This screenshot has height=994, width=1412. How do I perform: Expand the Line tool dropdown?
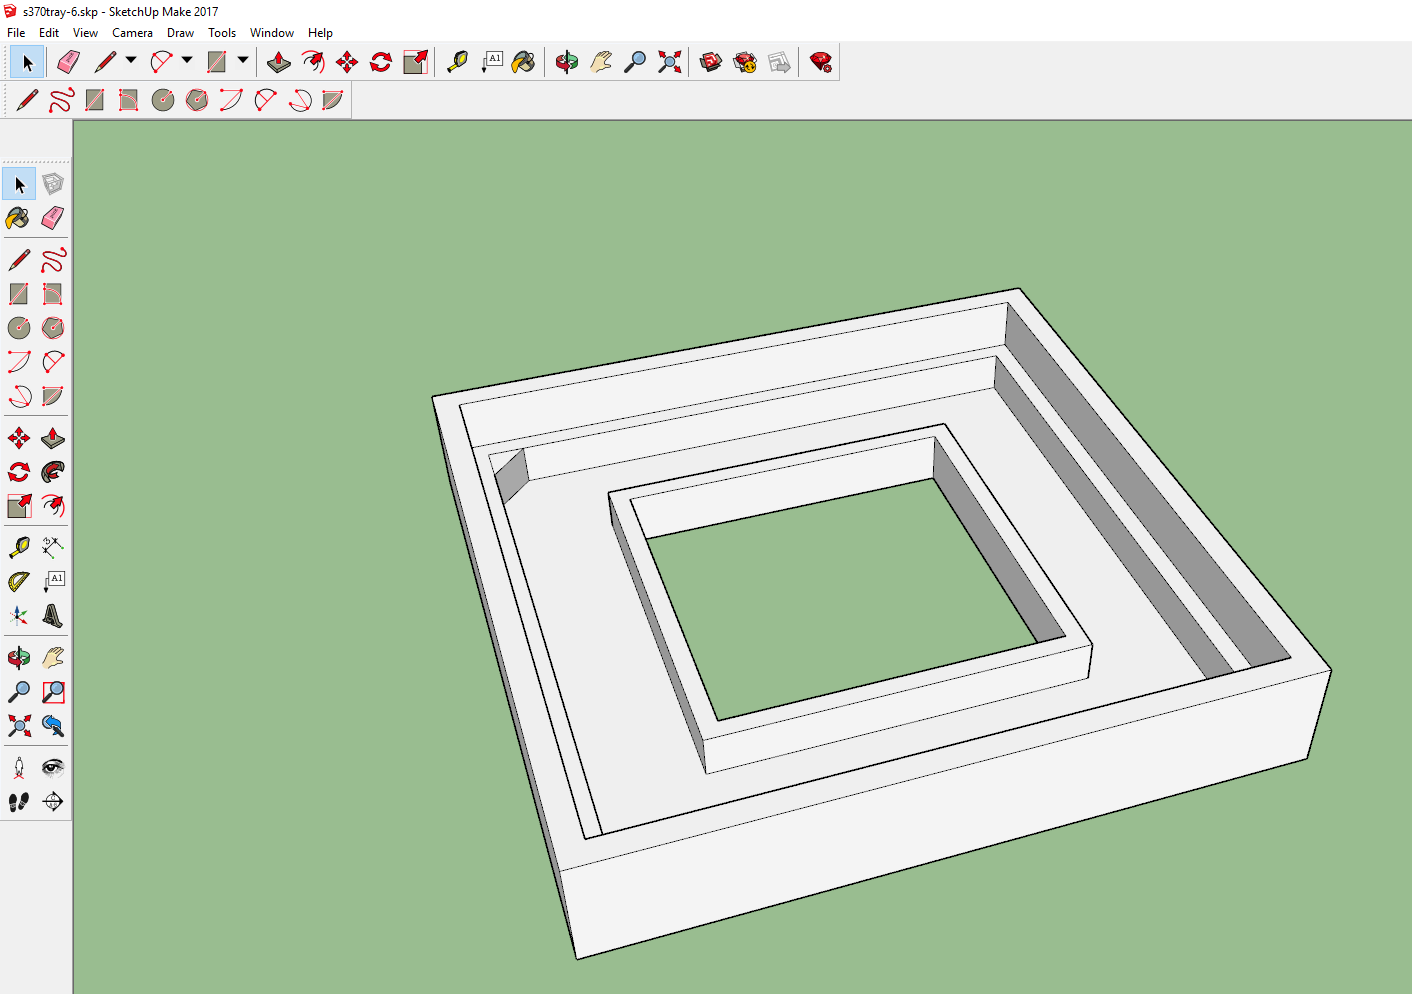pyautogui.click(x=131, y=60)
